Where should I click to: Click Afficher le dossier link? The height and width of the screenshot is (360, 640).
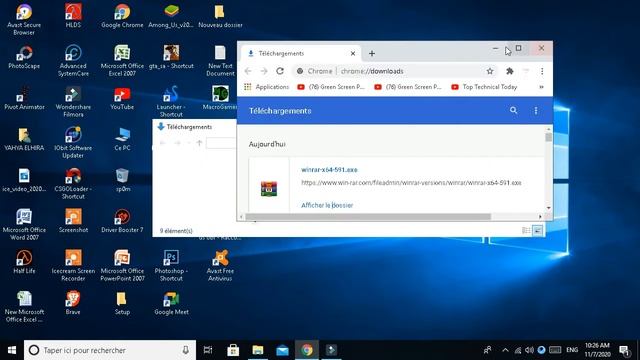click(327, 205)
